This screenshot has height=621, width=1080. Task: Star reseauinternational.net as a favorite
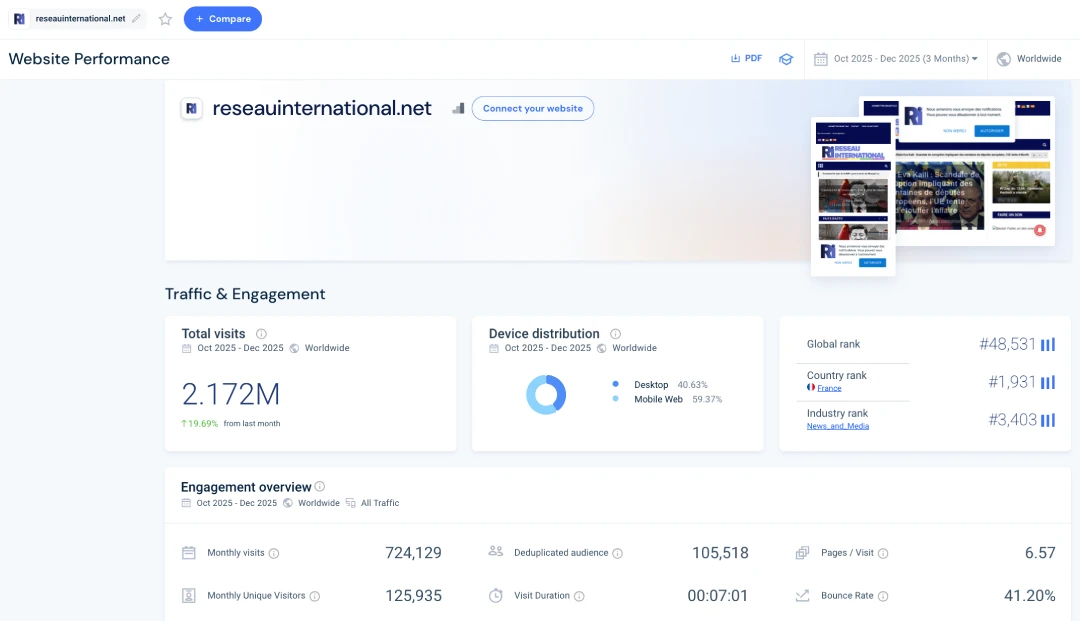coord(165,19)
